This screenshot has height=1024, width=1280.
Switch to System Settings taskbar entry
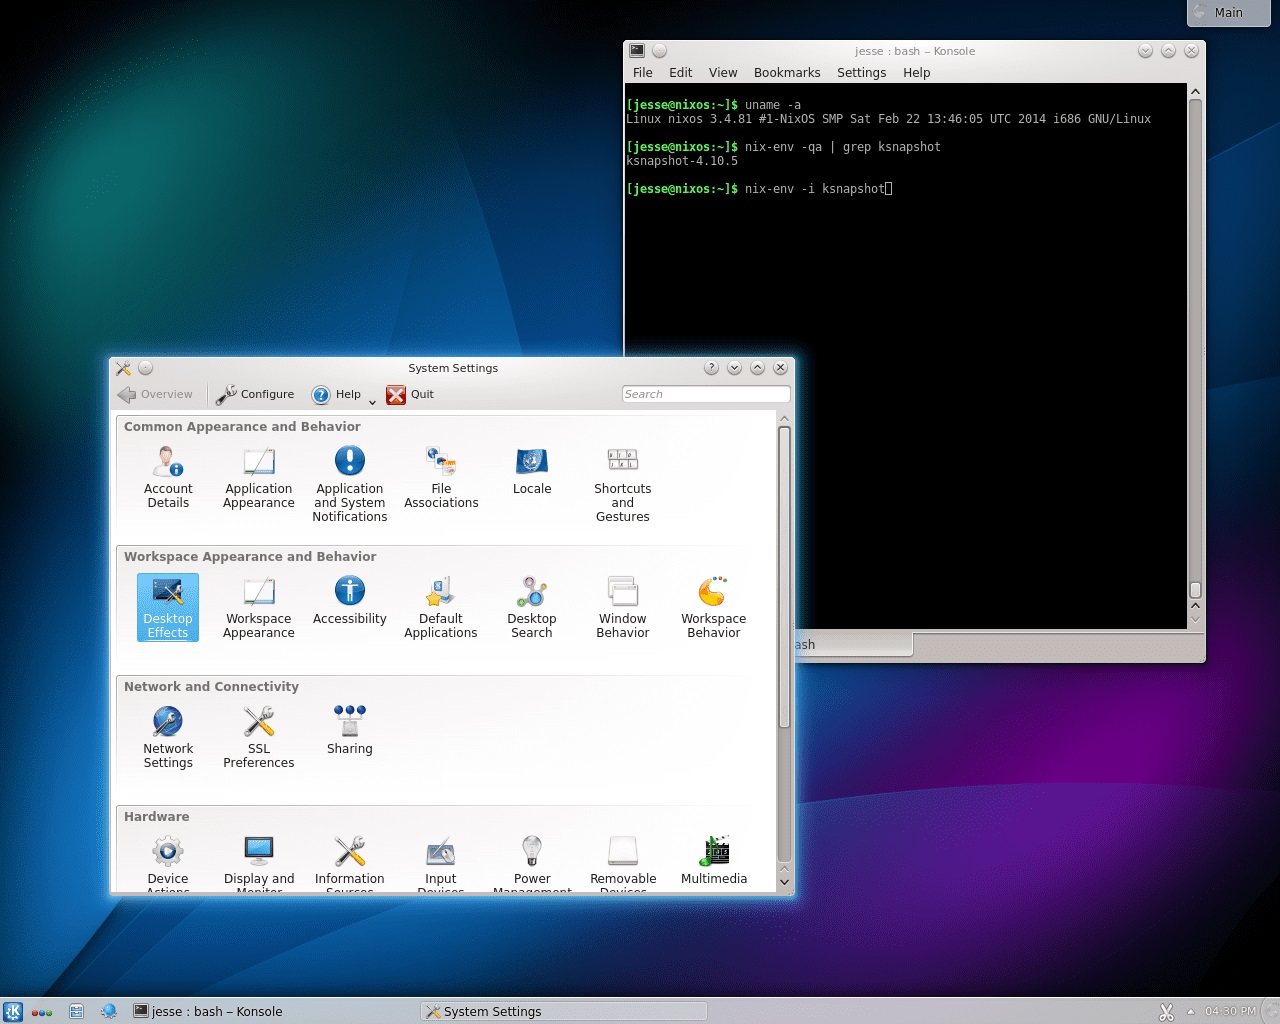tap(564, 1011)
